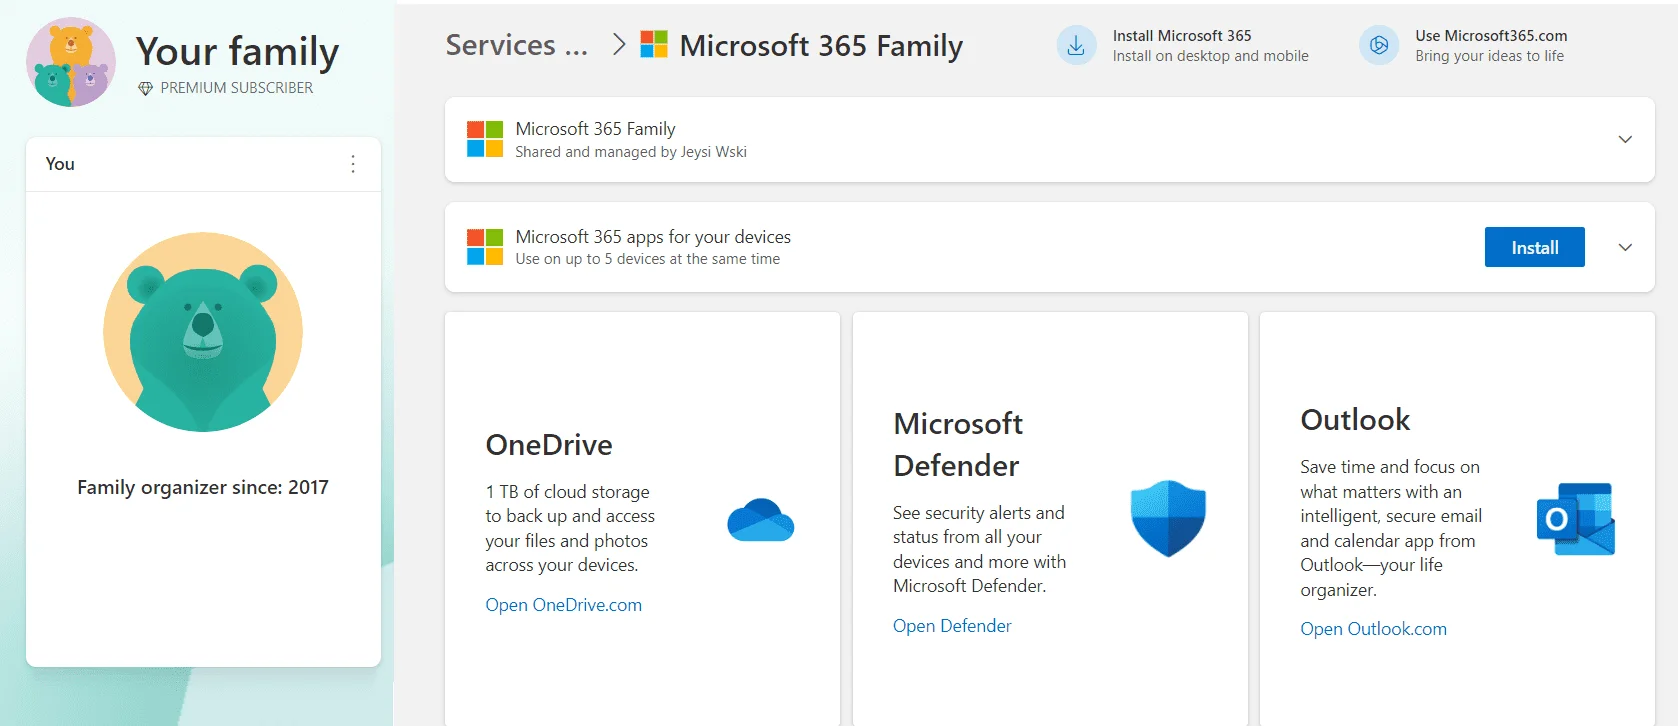Click the Microsoft 365 Family page title
This screenshot has width=1678, height=726.
pos(821,45)
